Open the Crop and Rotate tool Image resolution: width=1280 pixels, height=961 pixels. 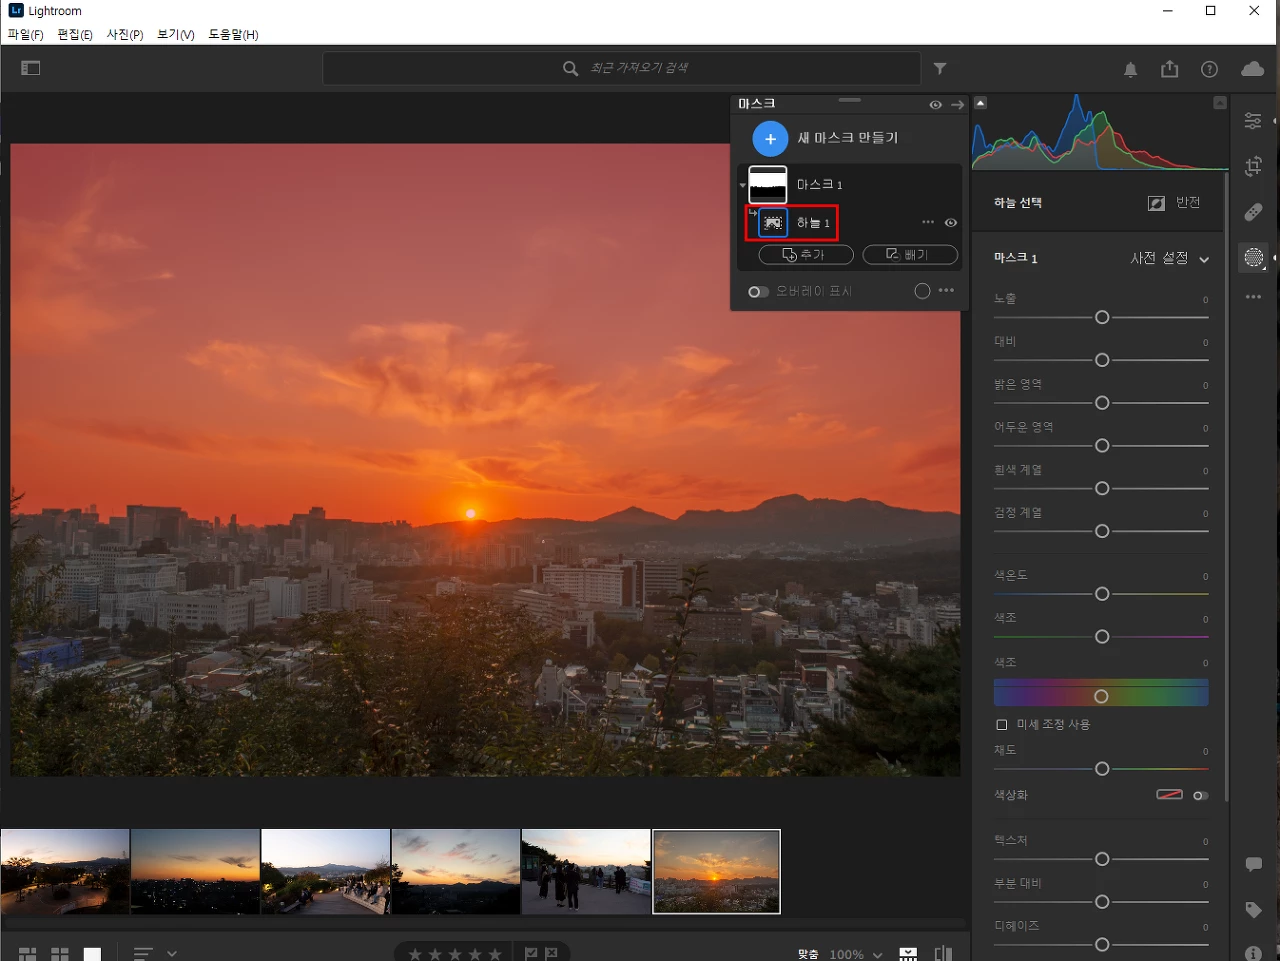[1253, 166]
